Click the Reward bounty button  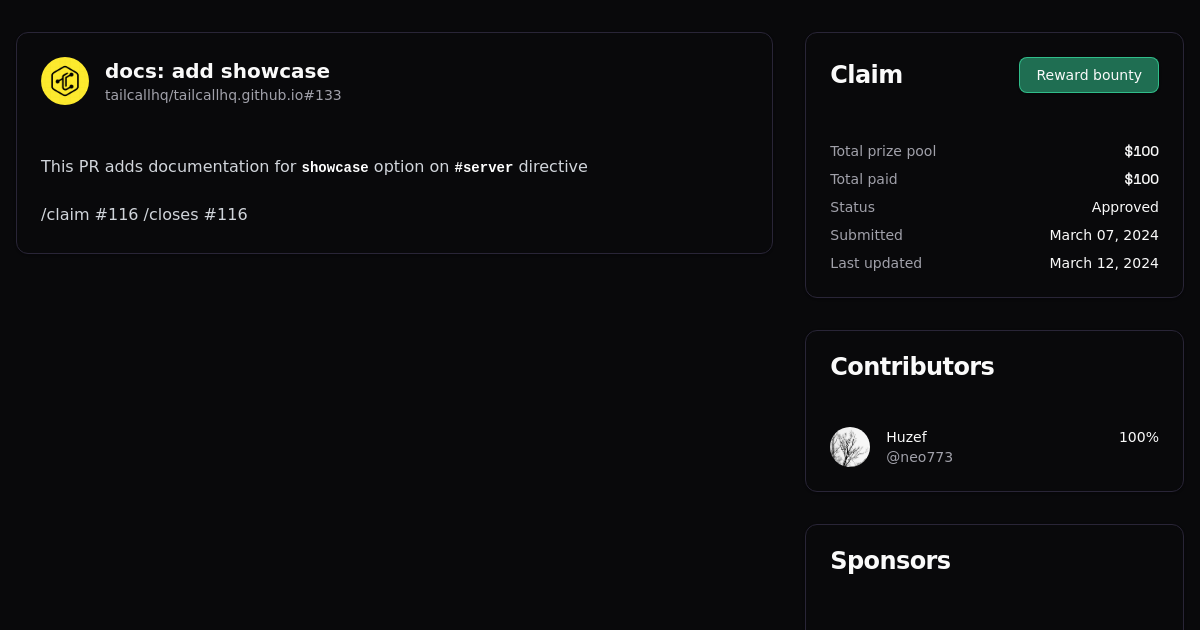(x=1089, y=75)
